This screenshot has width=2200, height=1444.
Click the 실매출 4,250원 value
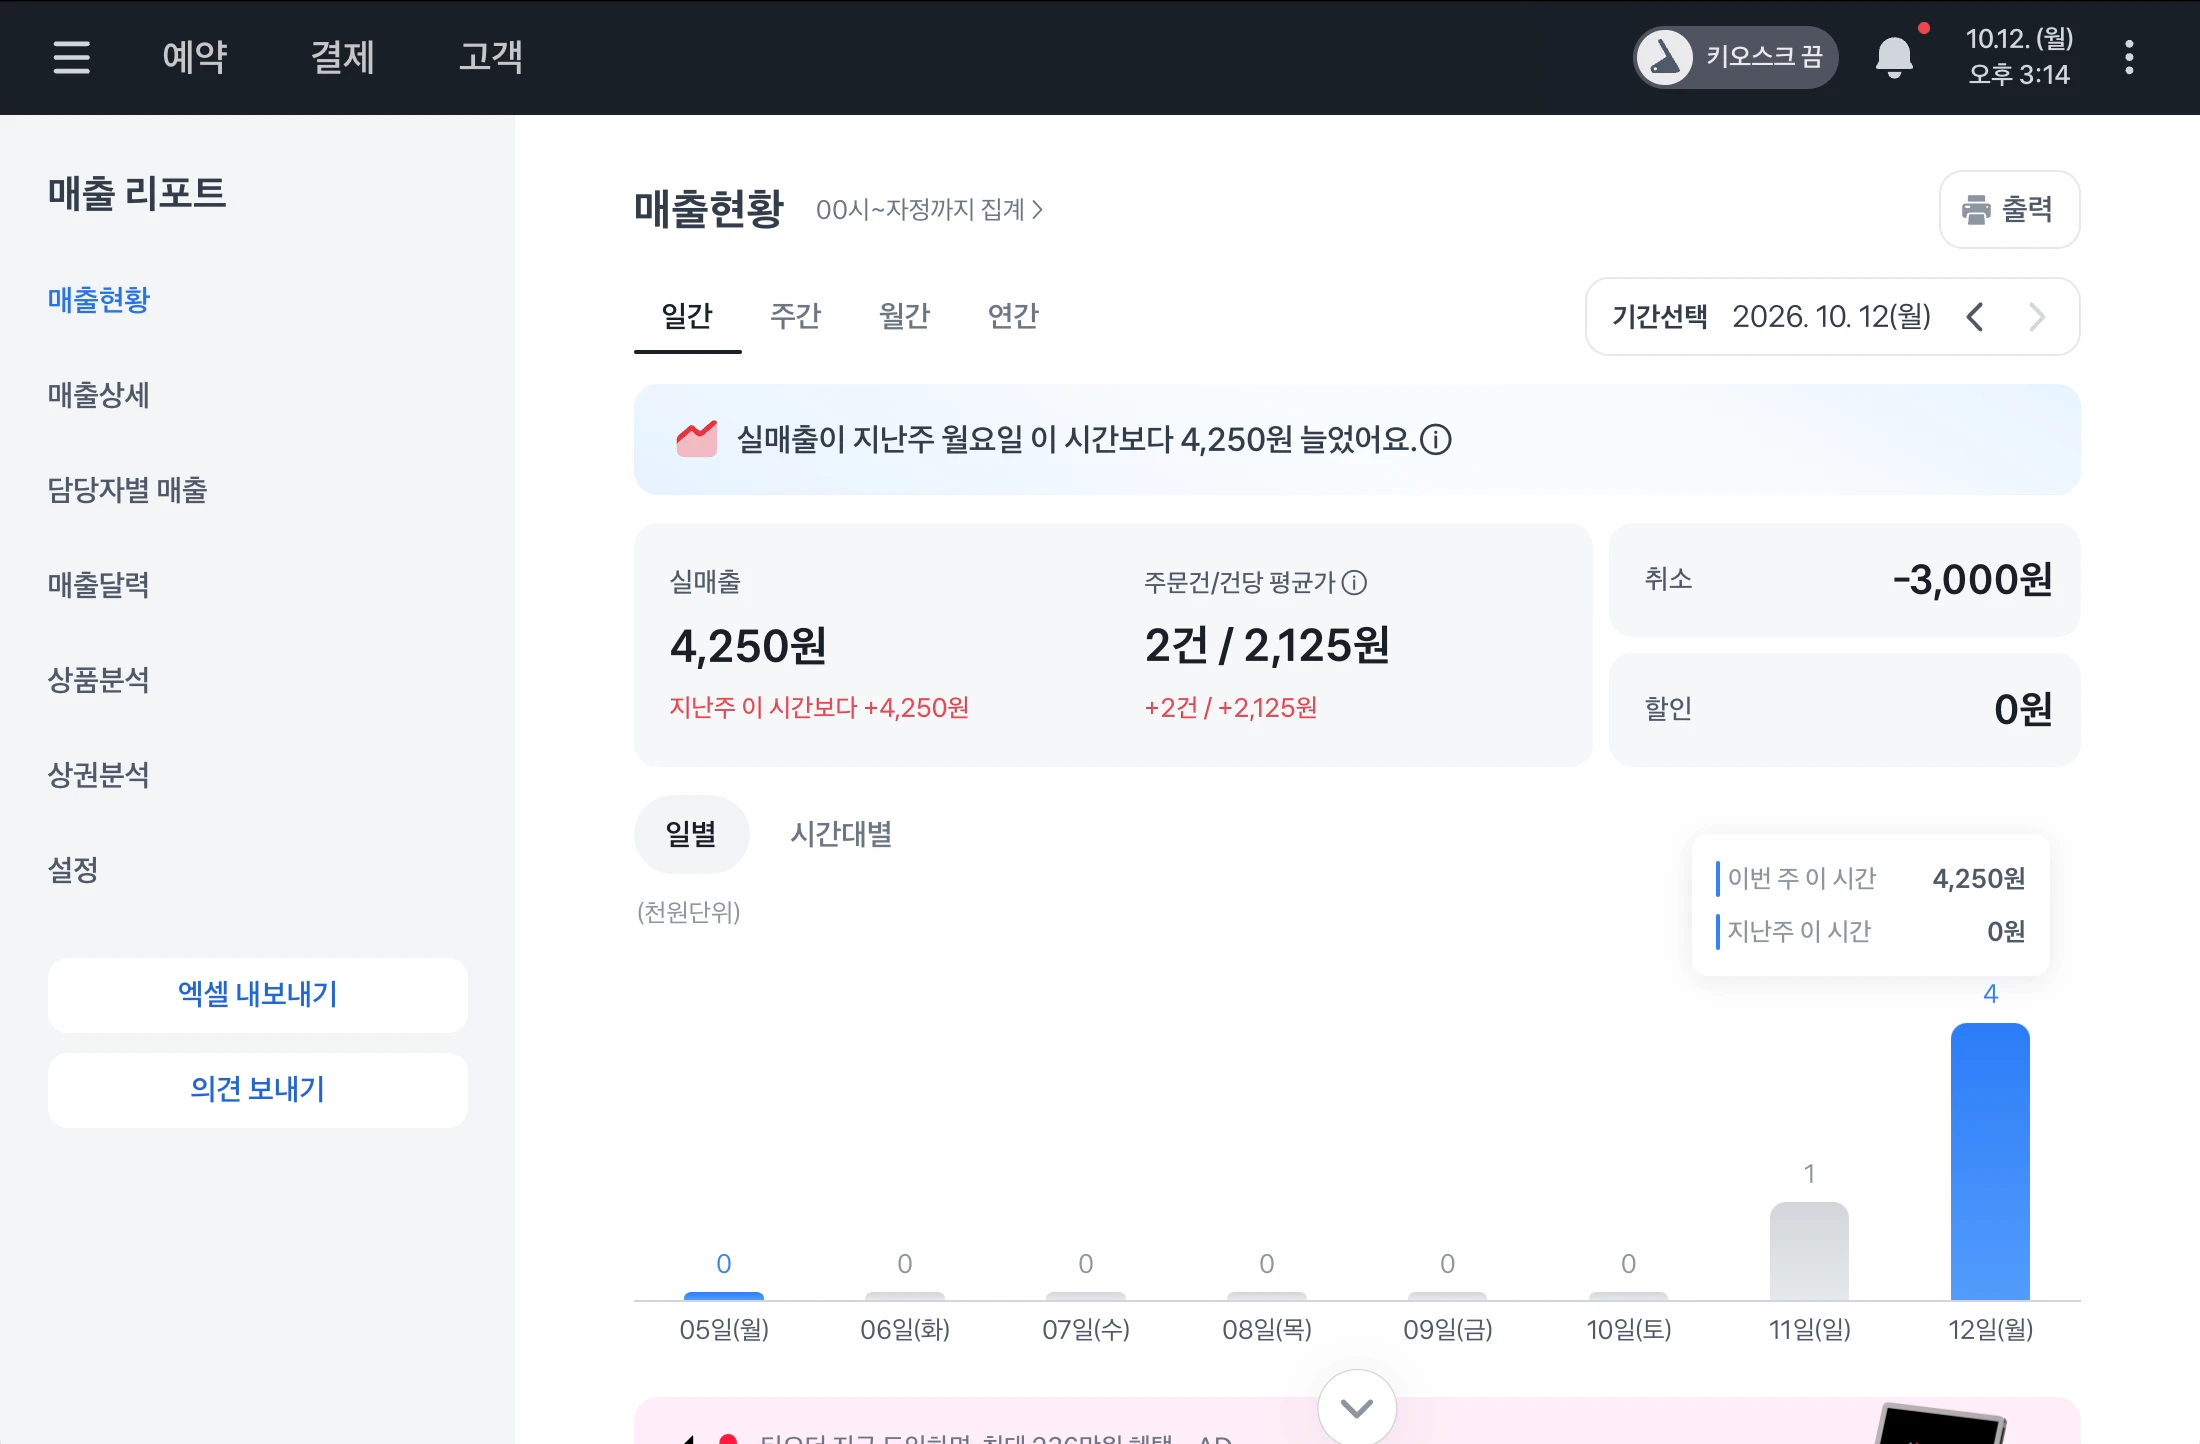click(748, 646)
